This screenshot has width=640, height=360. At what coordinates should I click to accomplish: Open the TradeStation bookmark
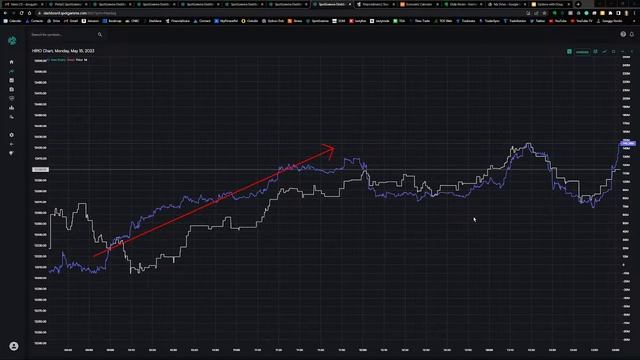pos(515,21)
